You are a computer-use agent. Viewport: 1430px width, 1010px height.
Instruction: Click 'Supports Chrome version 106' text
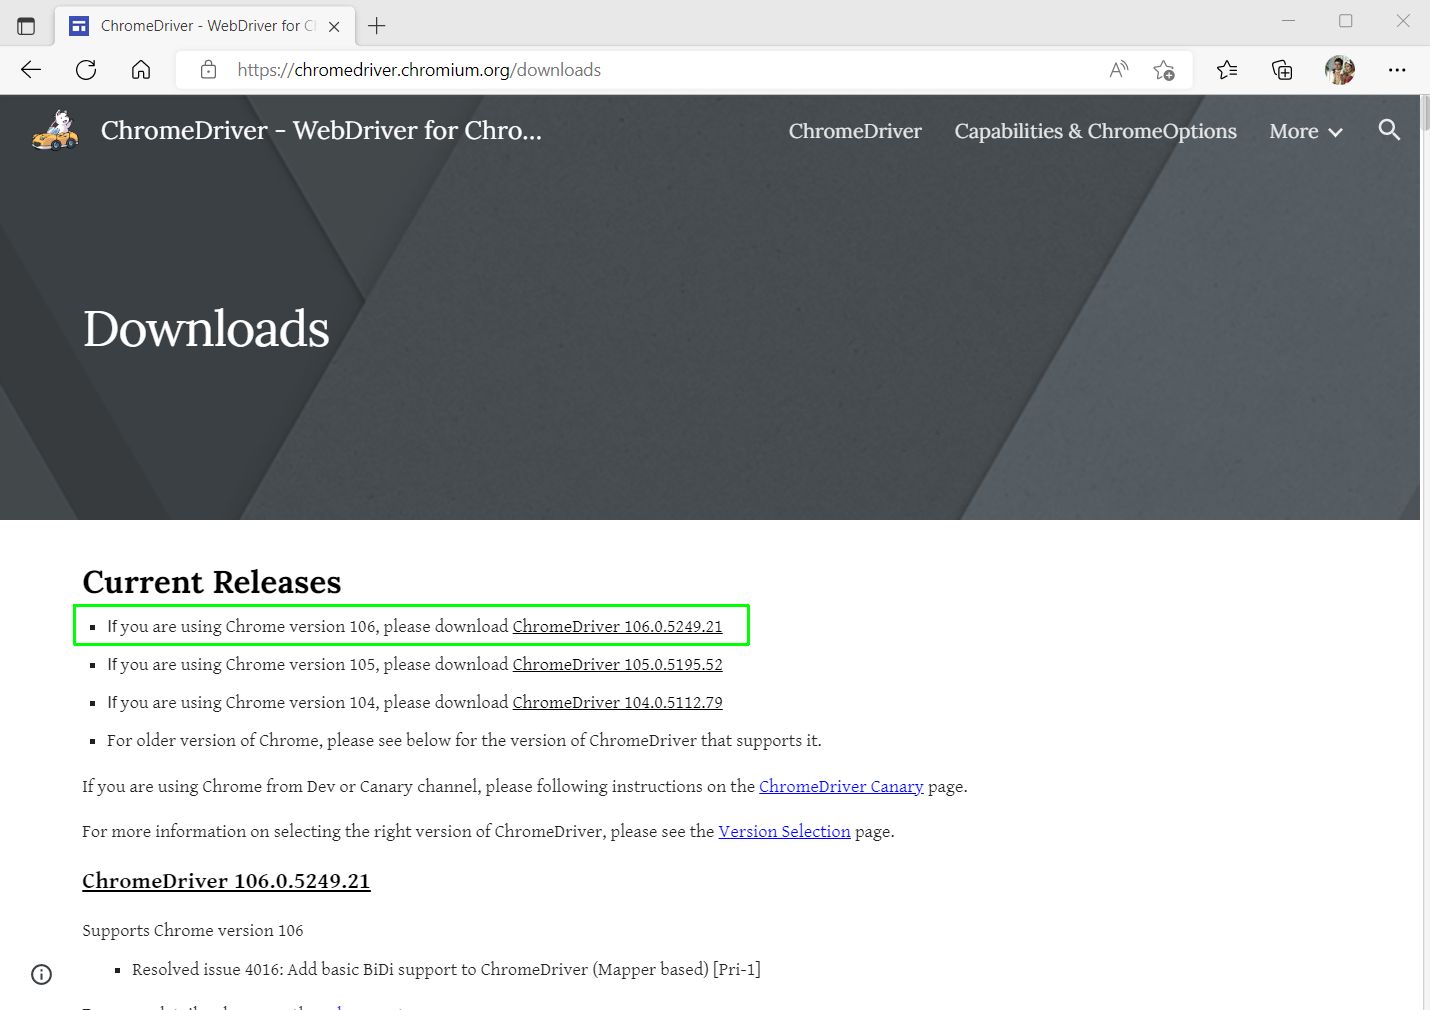(x=192, y=931)
